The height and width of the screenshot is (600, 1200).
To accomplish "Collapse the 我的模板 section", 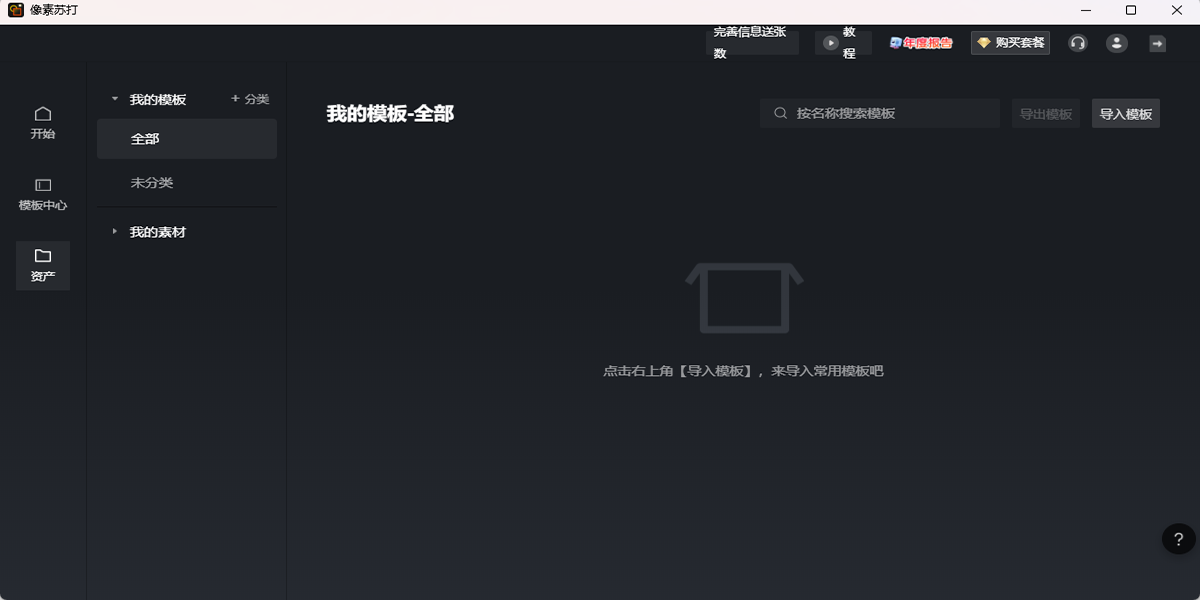I will (x=114, y=98).
